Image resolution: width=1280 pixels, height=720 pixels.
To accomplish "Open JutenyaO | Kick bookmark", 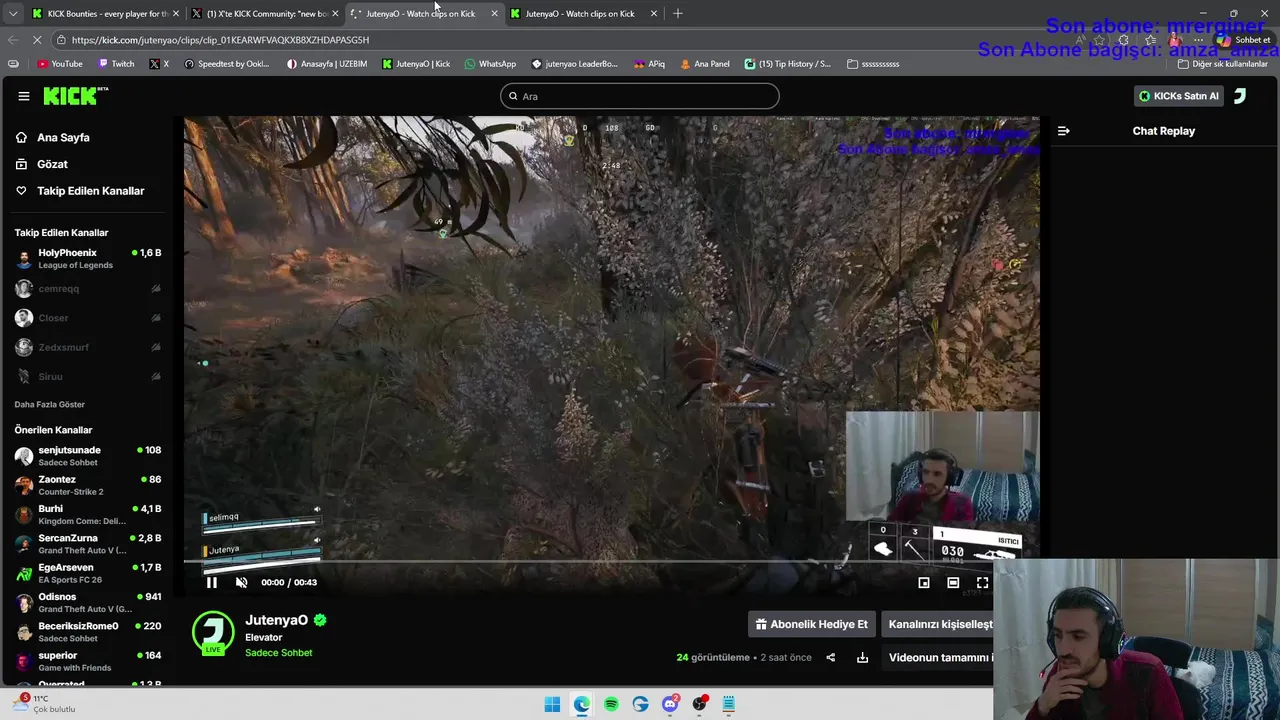I will (416, 64).
